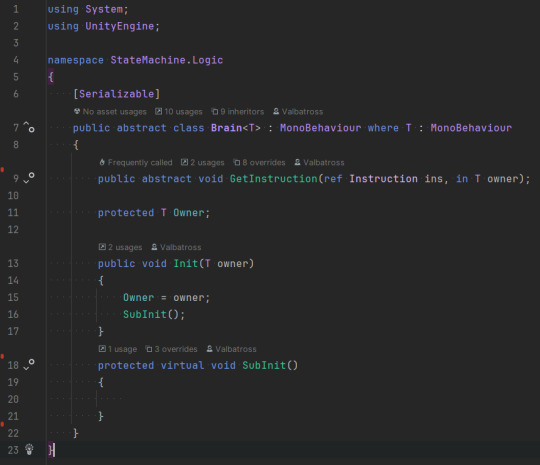540x465 pixels.
Task: Click the opening brace on line 5
Action: point(51,77)
